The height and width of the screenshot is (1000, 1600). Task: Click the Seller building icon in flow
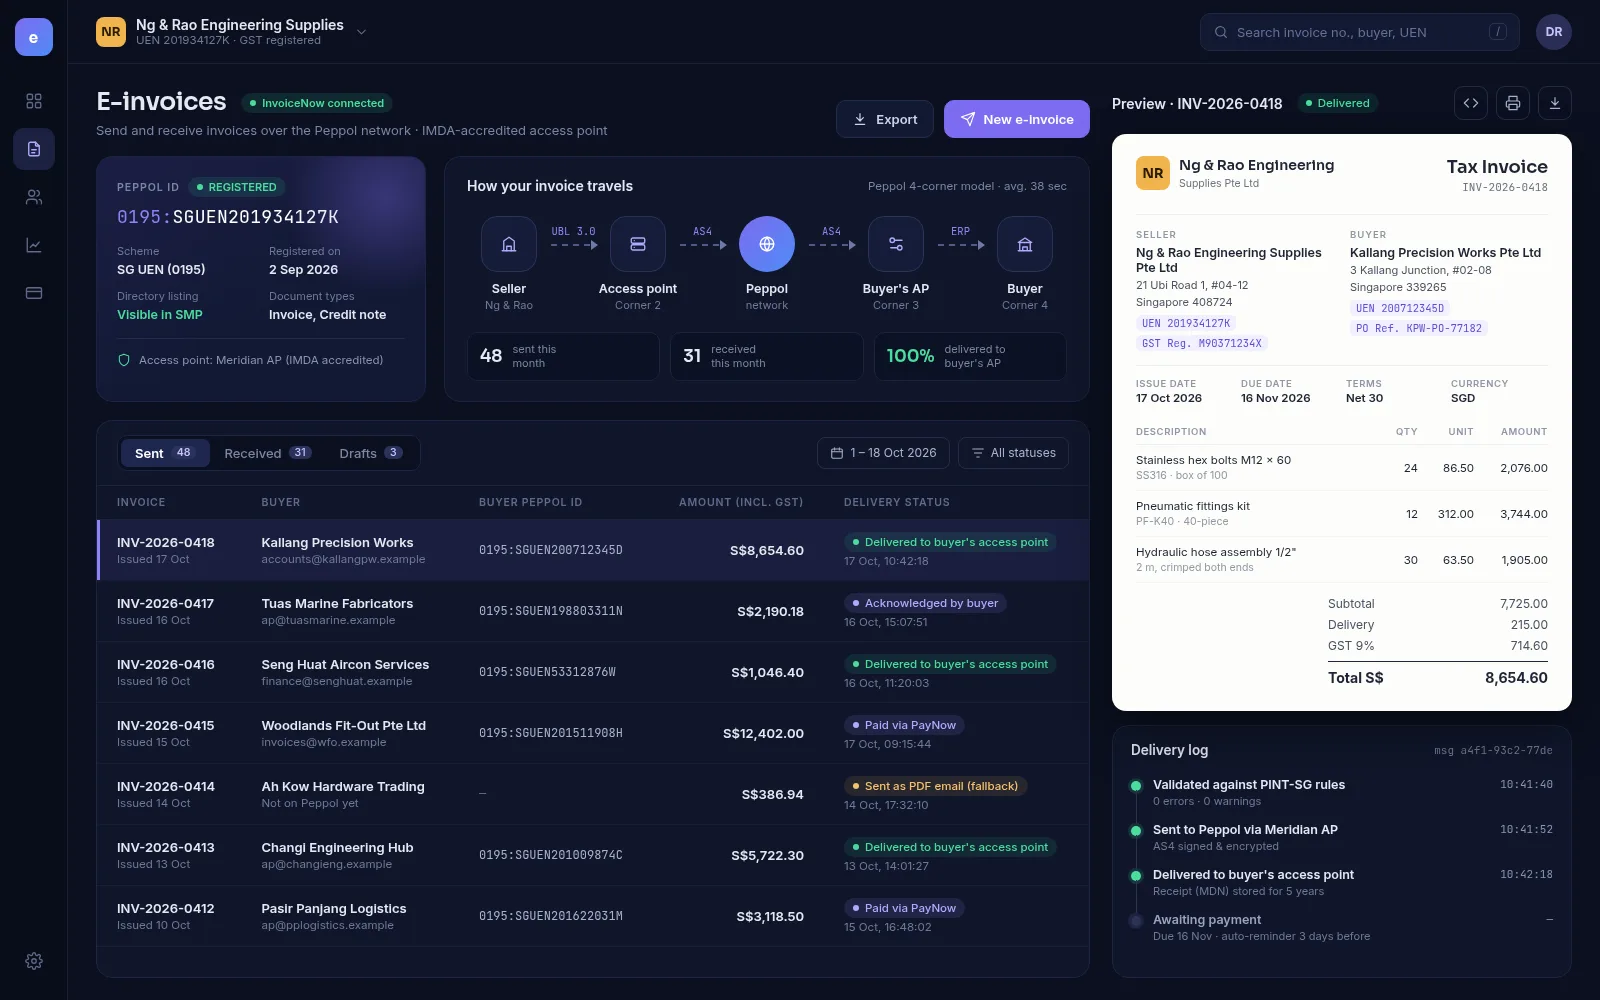tap(509, 244)
